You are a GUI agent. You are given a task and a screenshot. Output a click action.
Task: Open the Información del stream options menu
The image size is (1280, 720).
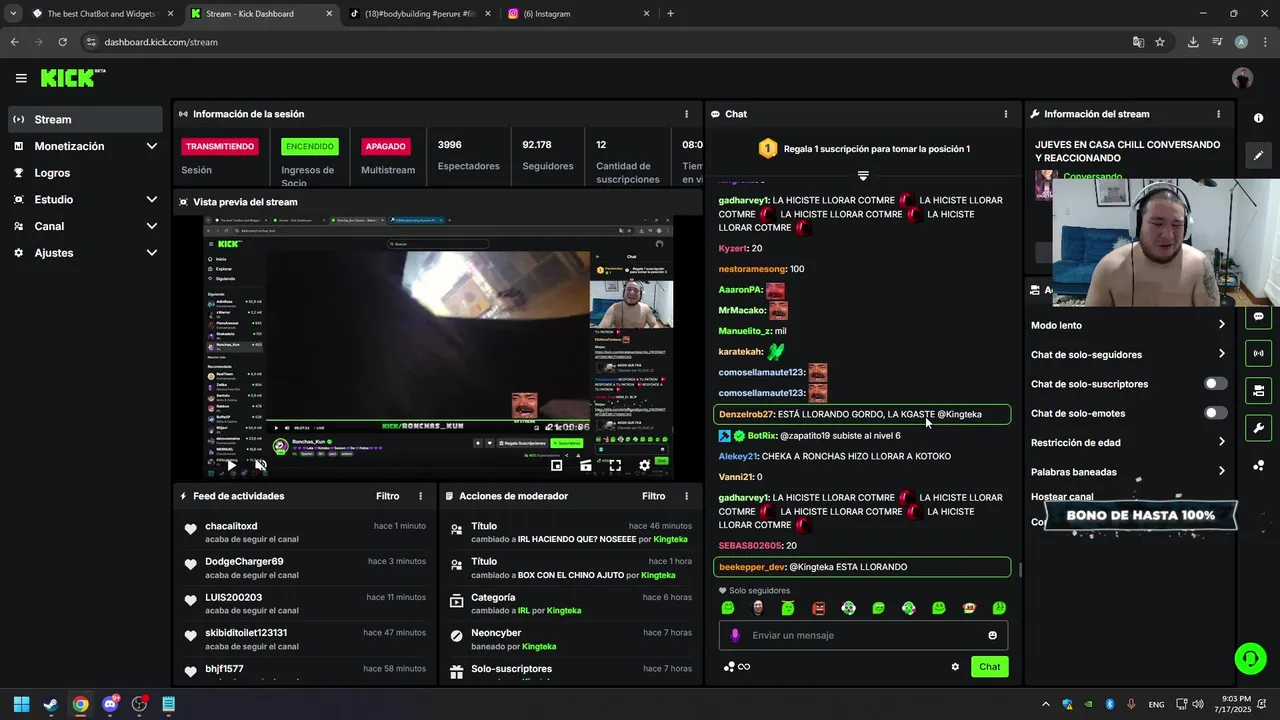(x=1218, y=114)
